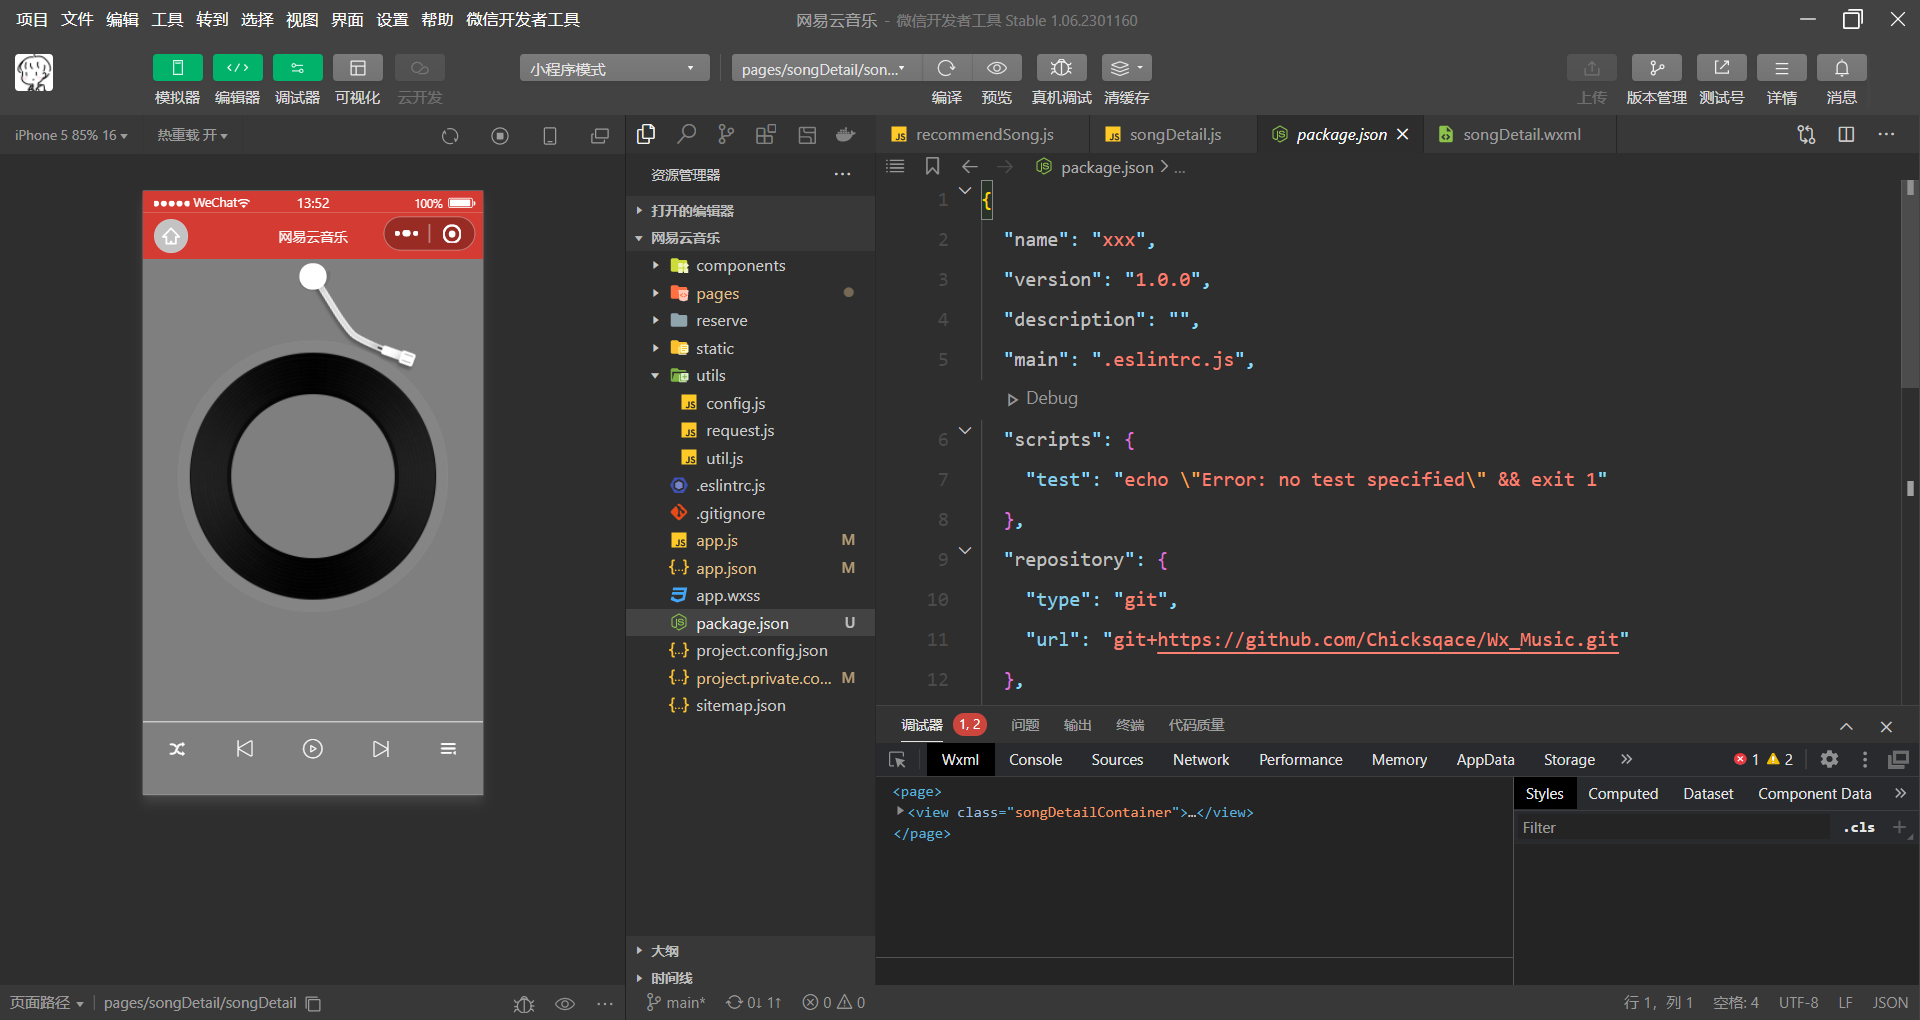Open the 热重载 开 hot reload dropdown
1920x1020 pixels.
(x=192, y=135)
